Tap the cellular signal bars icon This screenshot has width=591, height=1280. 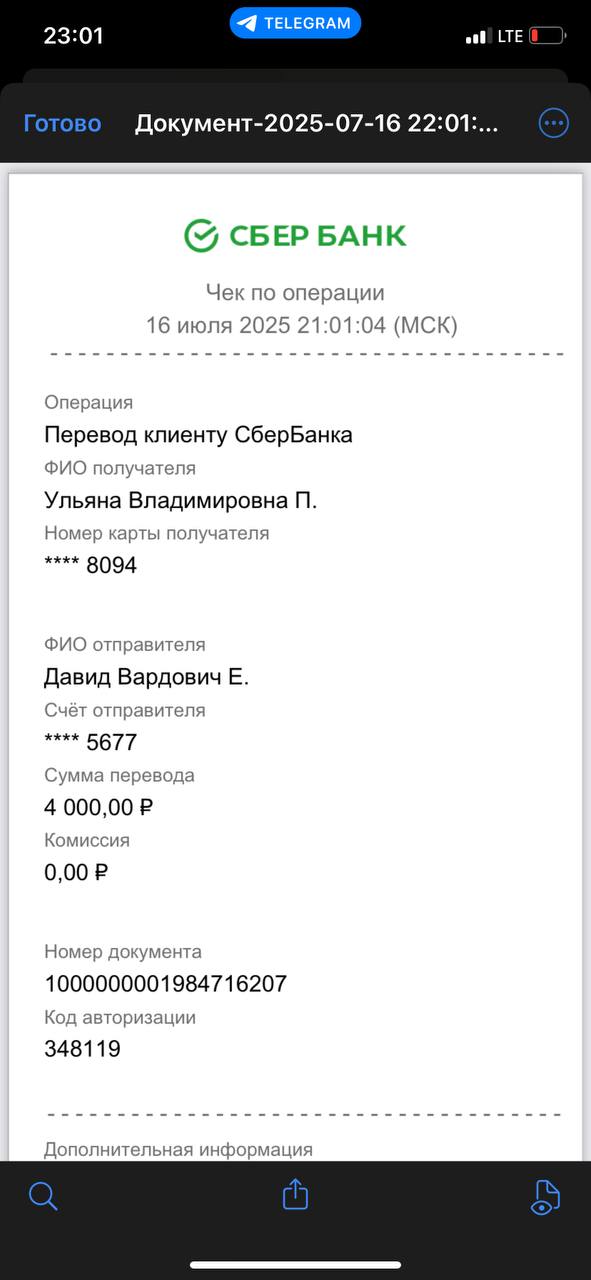pyautogui.click(x=479, y=37)
